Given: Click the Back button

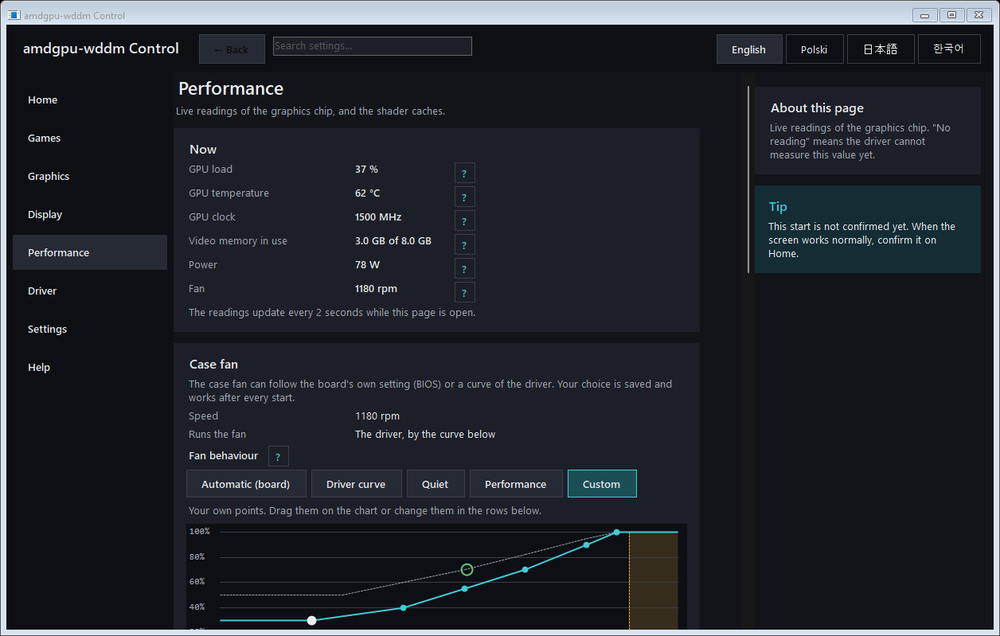Looking at the screenshot, I should pyautogui.click(x=232, y=49).
